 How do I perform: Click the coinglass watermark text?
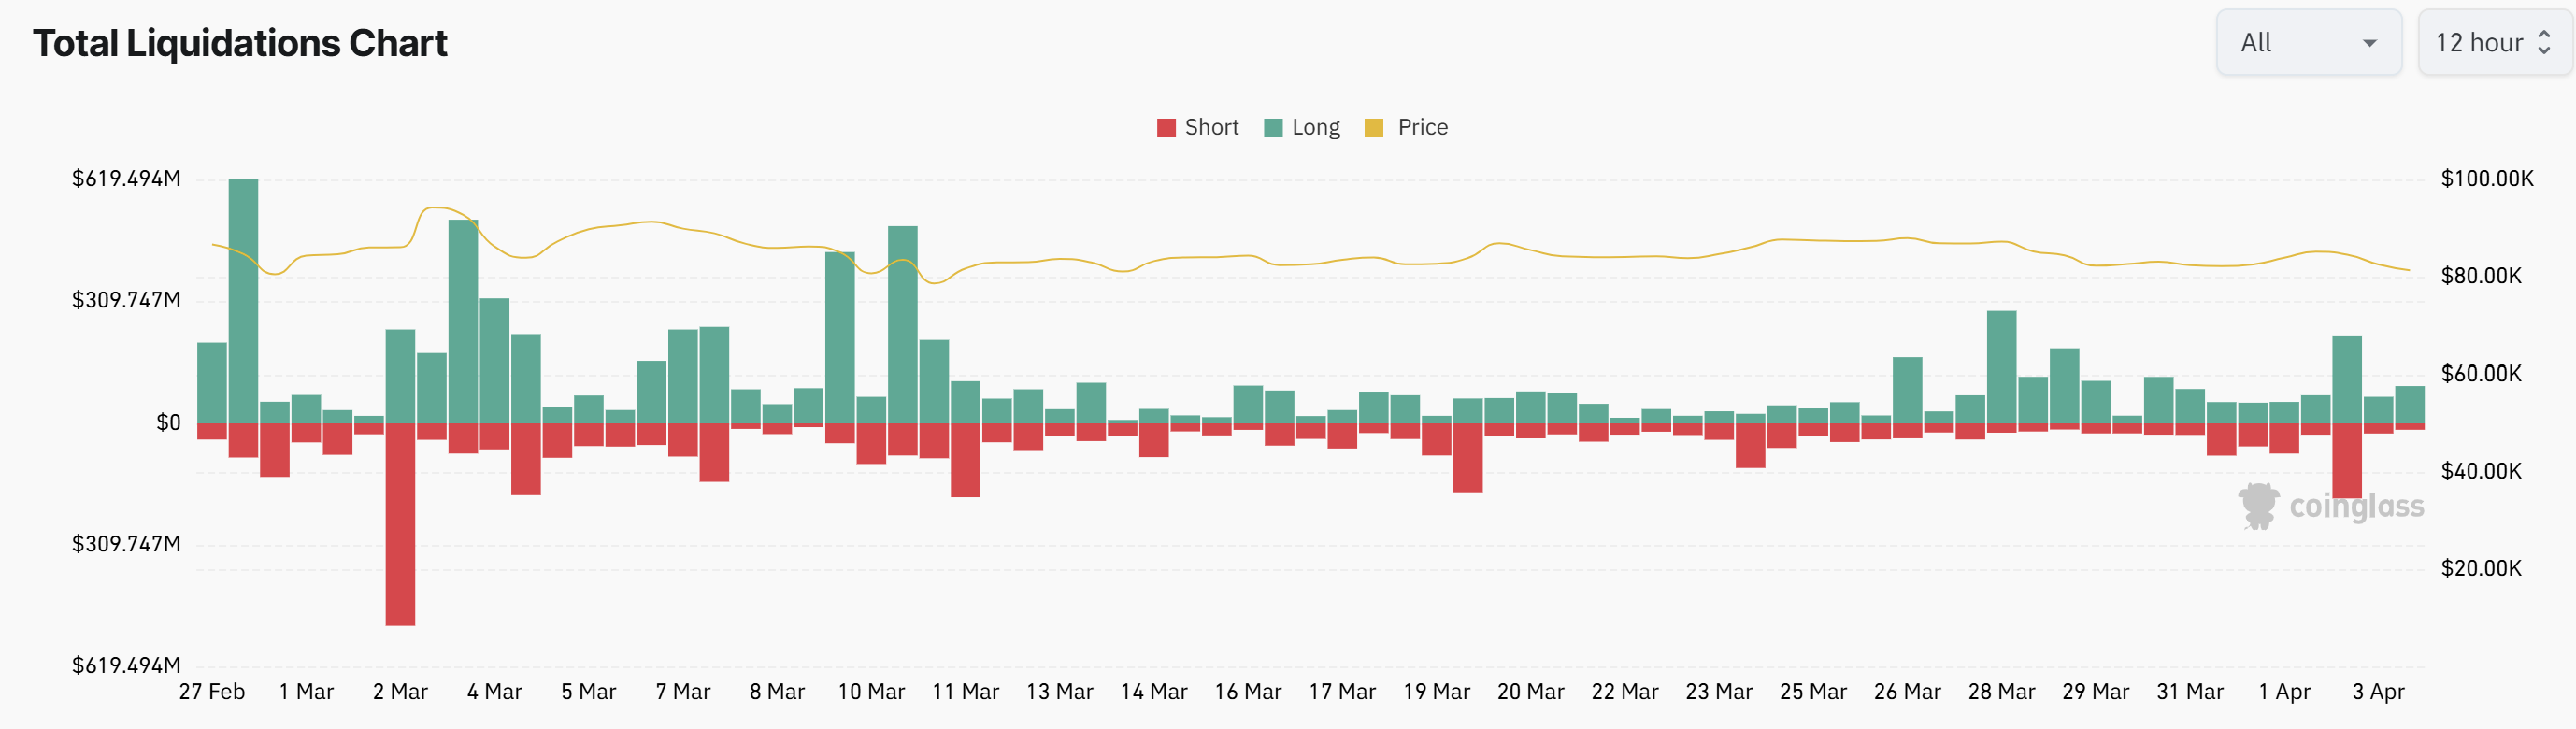point(2356,507)
